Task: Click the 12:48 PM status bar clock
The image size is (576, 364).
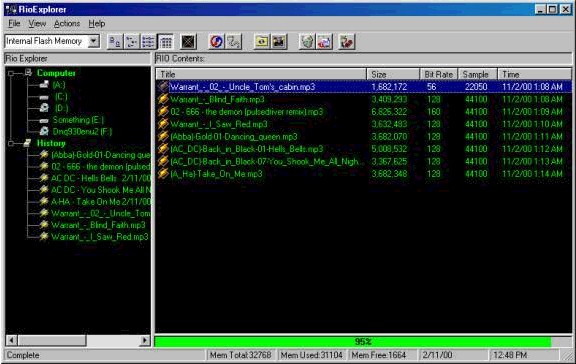Action: 510,355
